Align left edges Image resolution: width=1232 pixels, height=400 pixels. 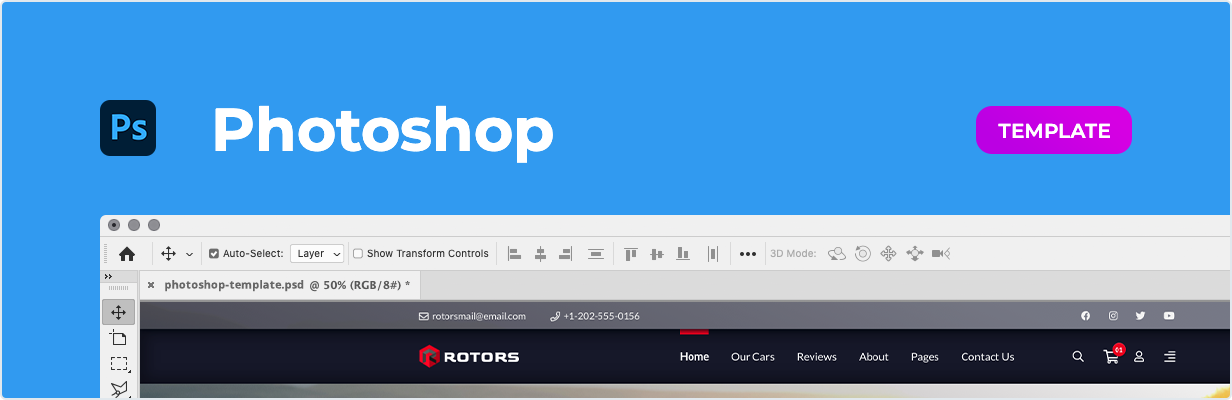coord(515,254)
